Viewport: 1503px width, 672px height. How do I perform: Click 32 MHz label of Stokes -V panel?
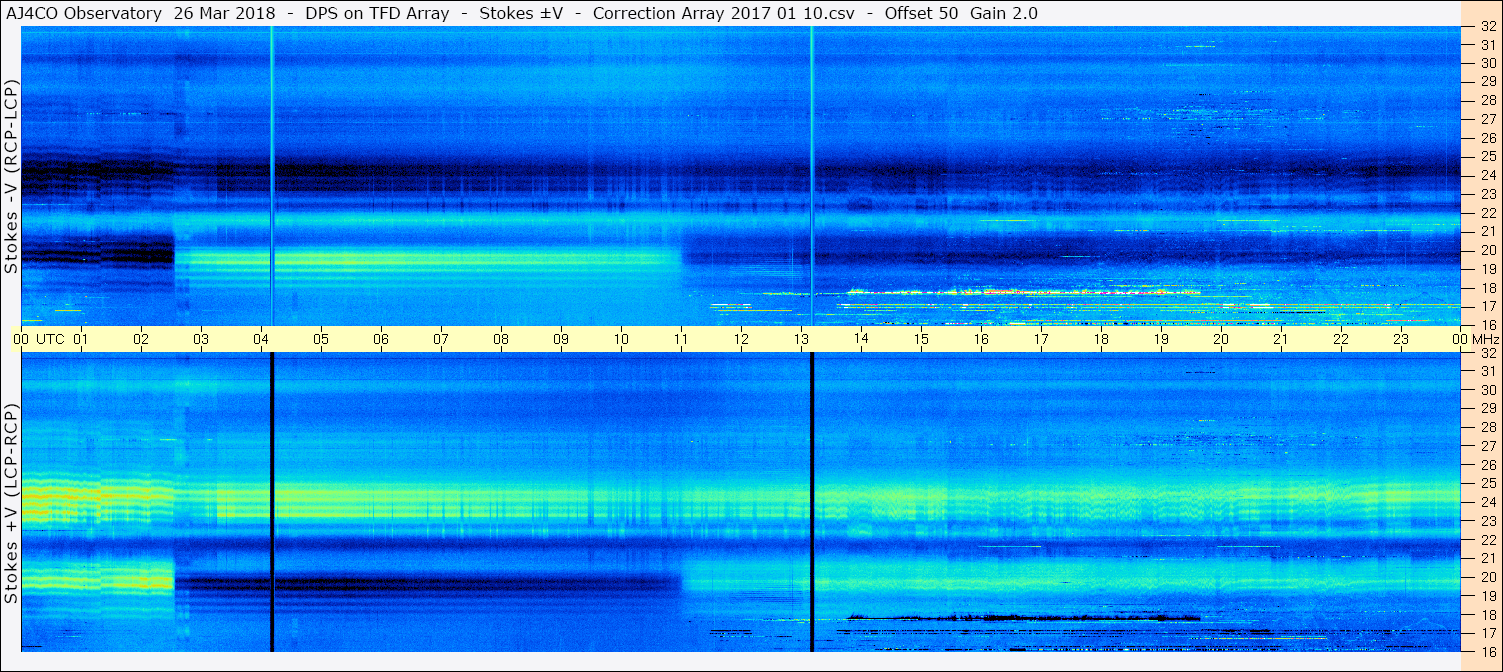tap(1487, 28)
